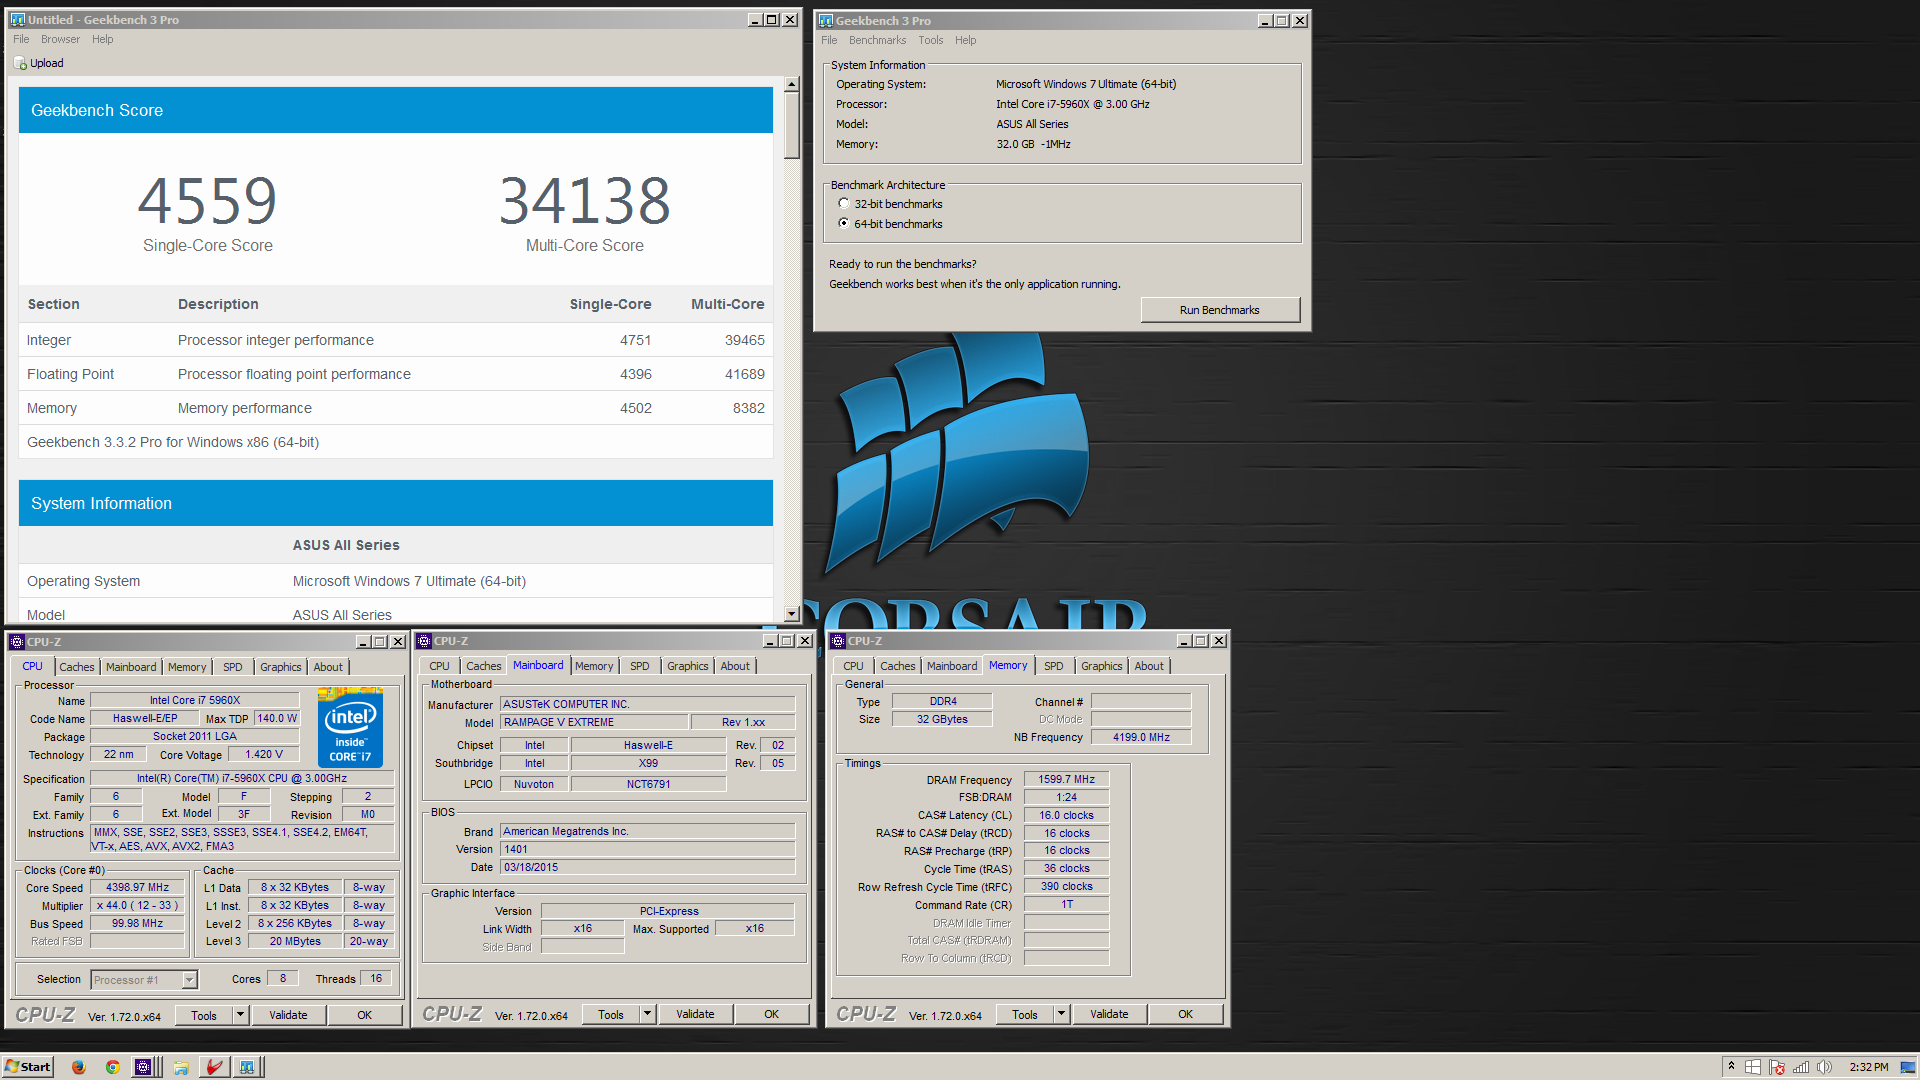Open Firefox from the taskbar
The height and width of the screenshot is (1080, 1920).
click(78, 1067)
